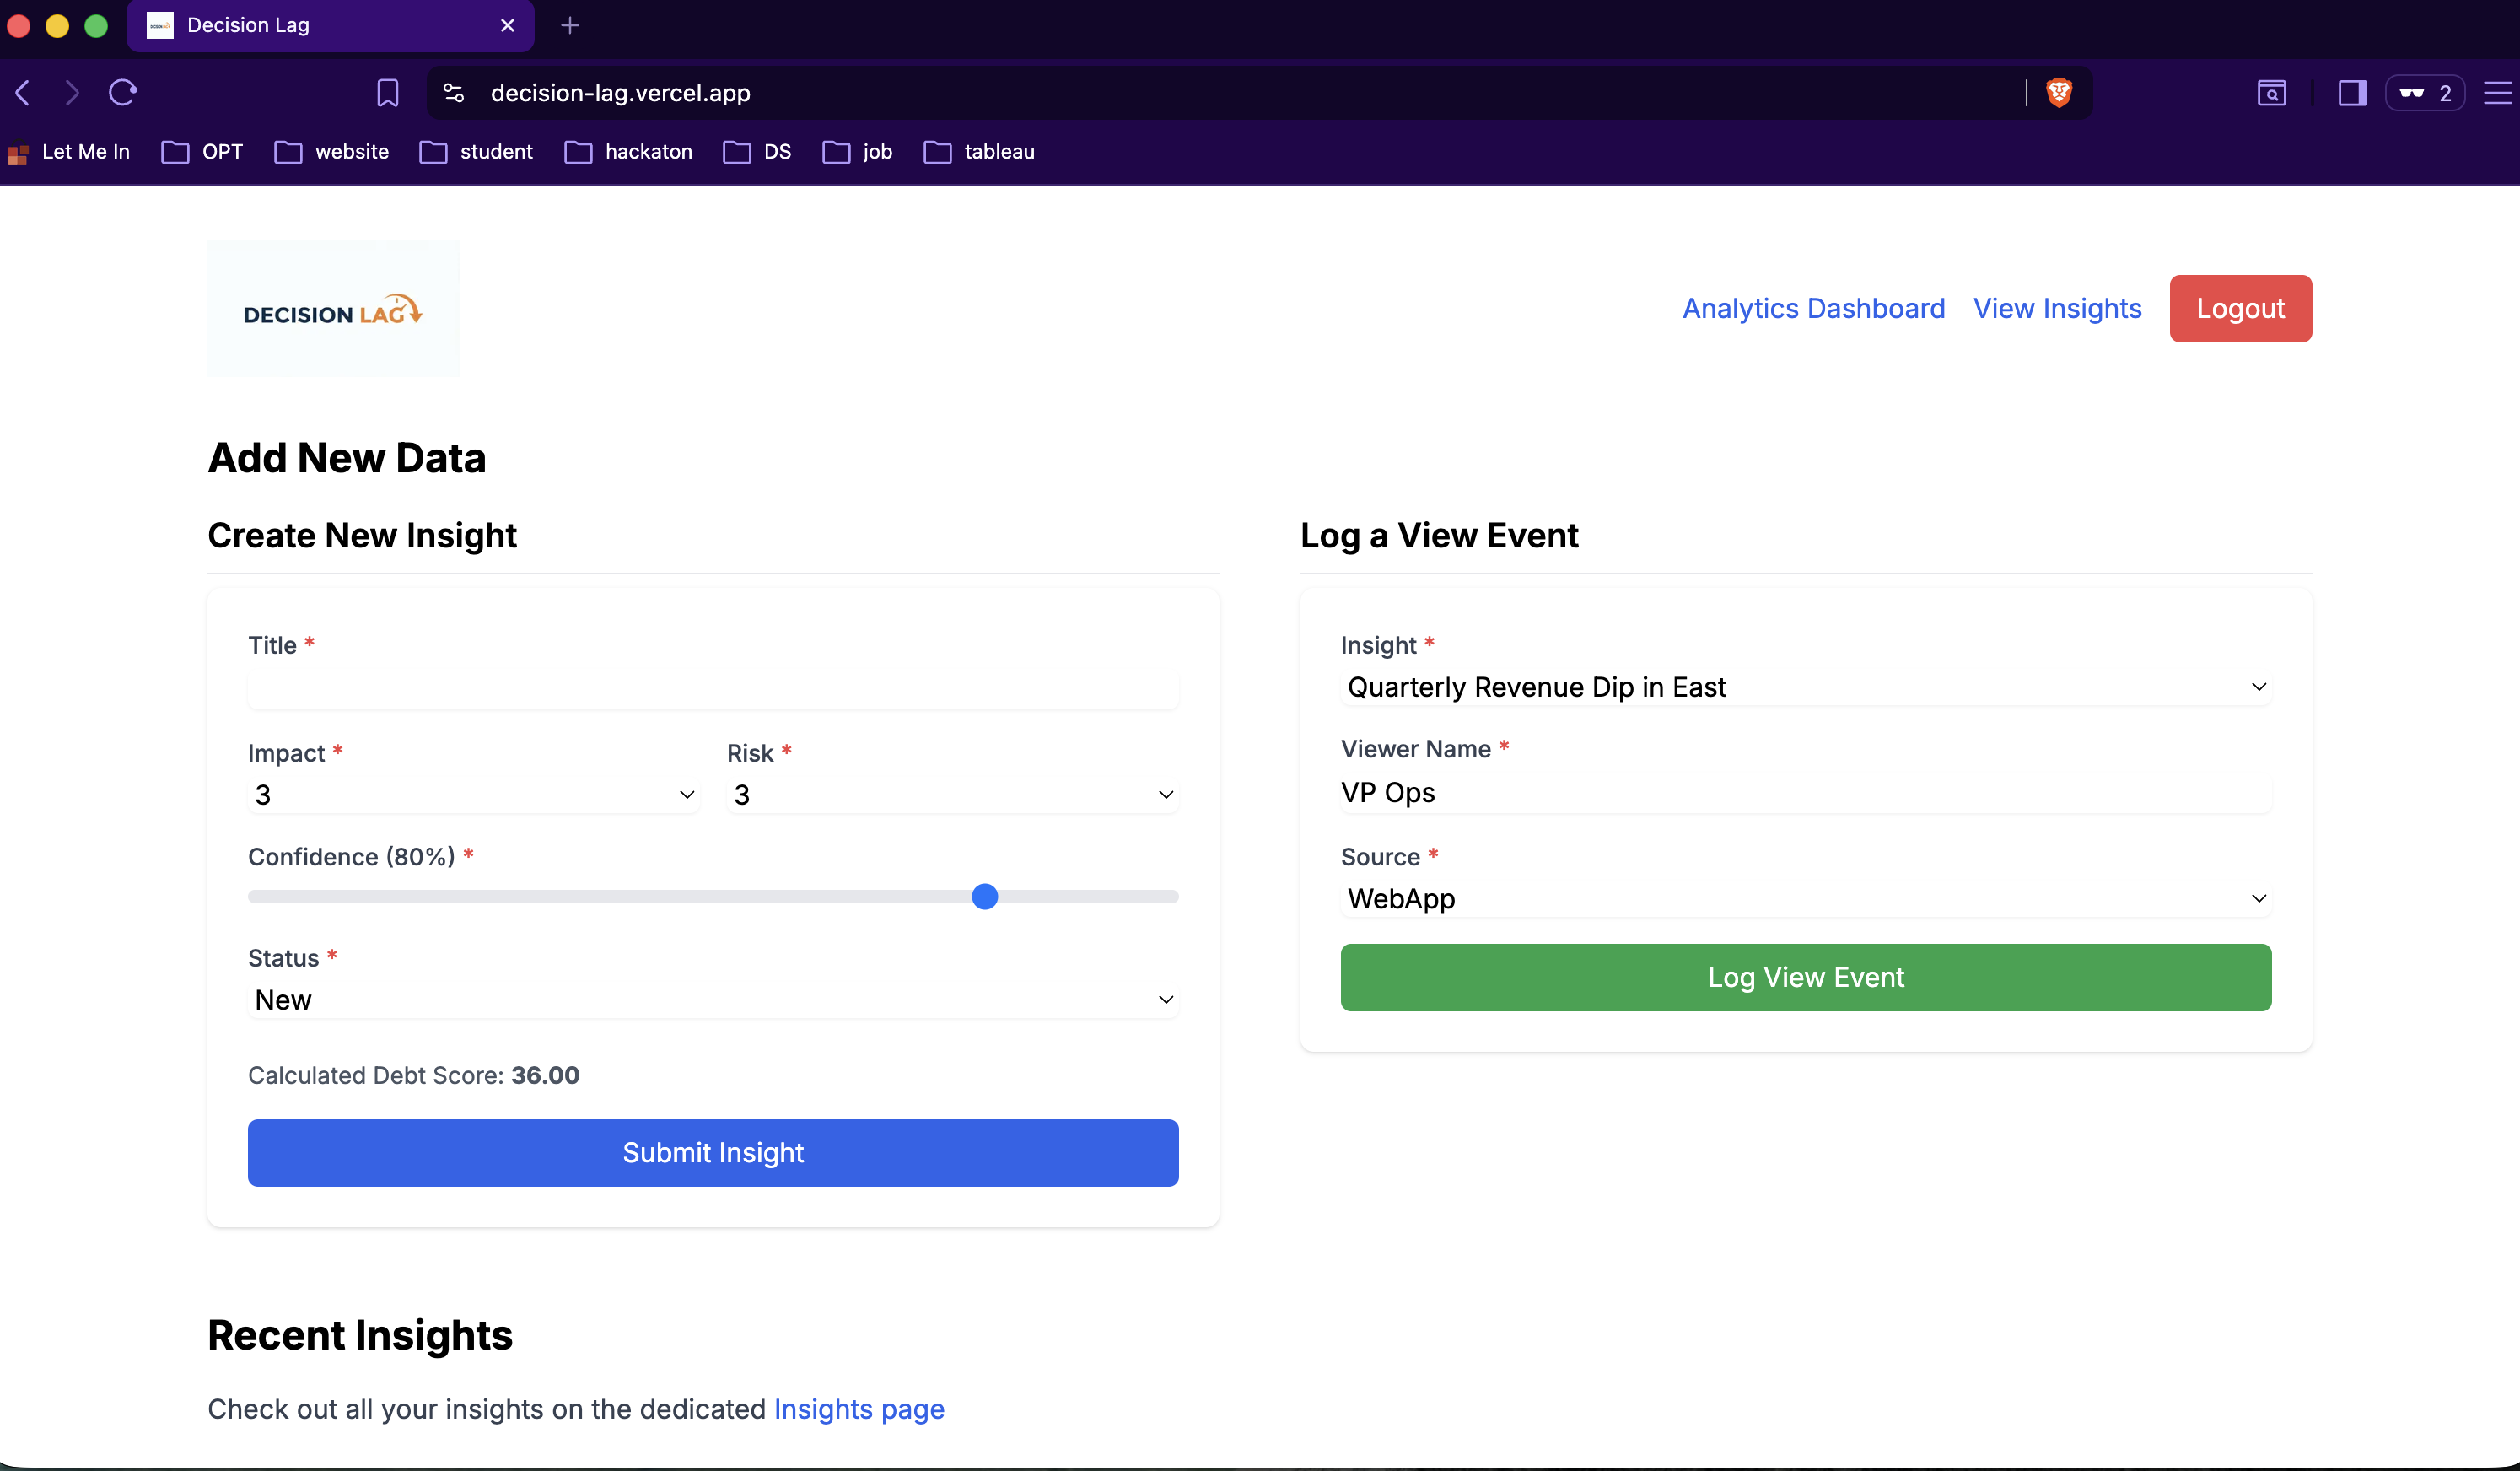2520x1471 pixels.
Task: Reload the page with refresh icon
Action: (x=123, y=93)
